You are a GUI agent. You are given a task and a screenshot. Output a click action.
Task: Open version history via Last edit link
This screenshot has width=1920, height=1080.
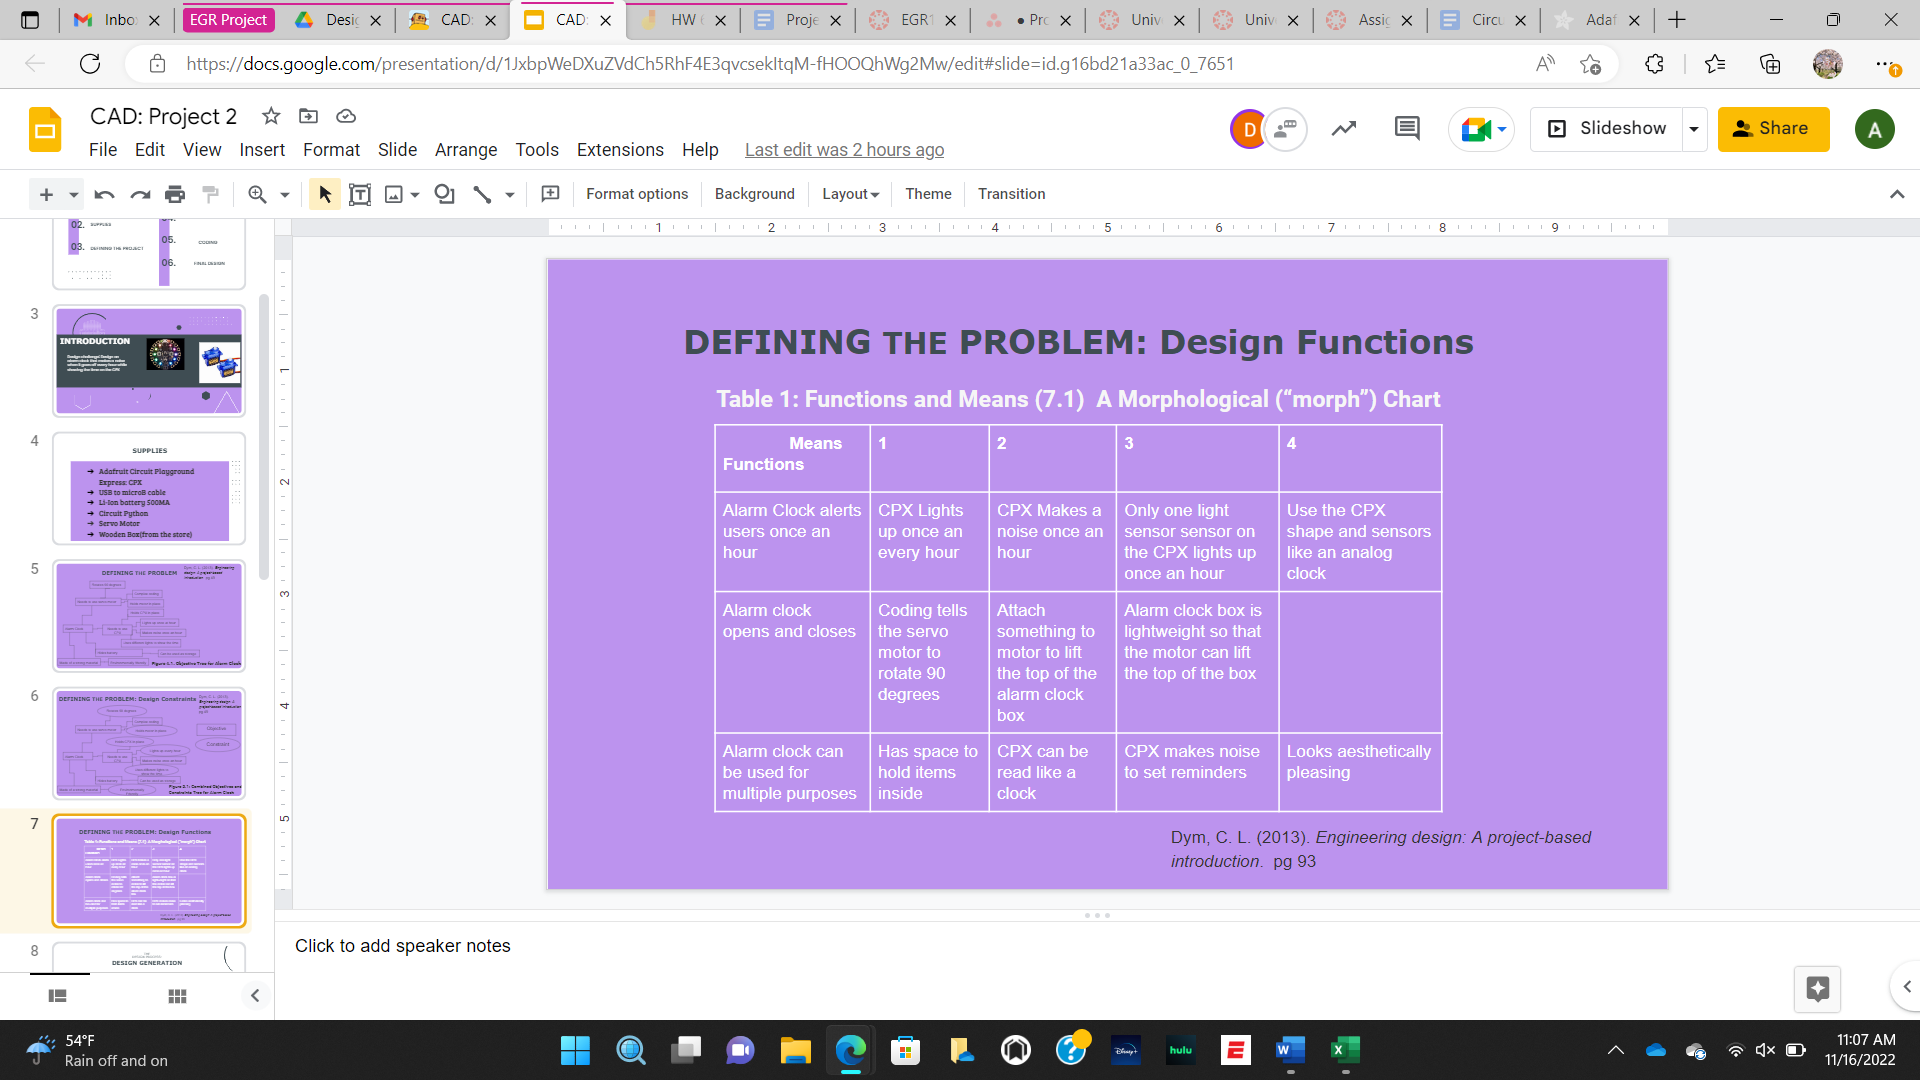point(844,149)
